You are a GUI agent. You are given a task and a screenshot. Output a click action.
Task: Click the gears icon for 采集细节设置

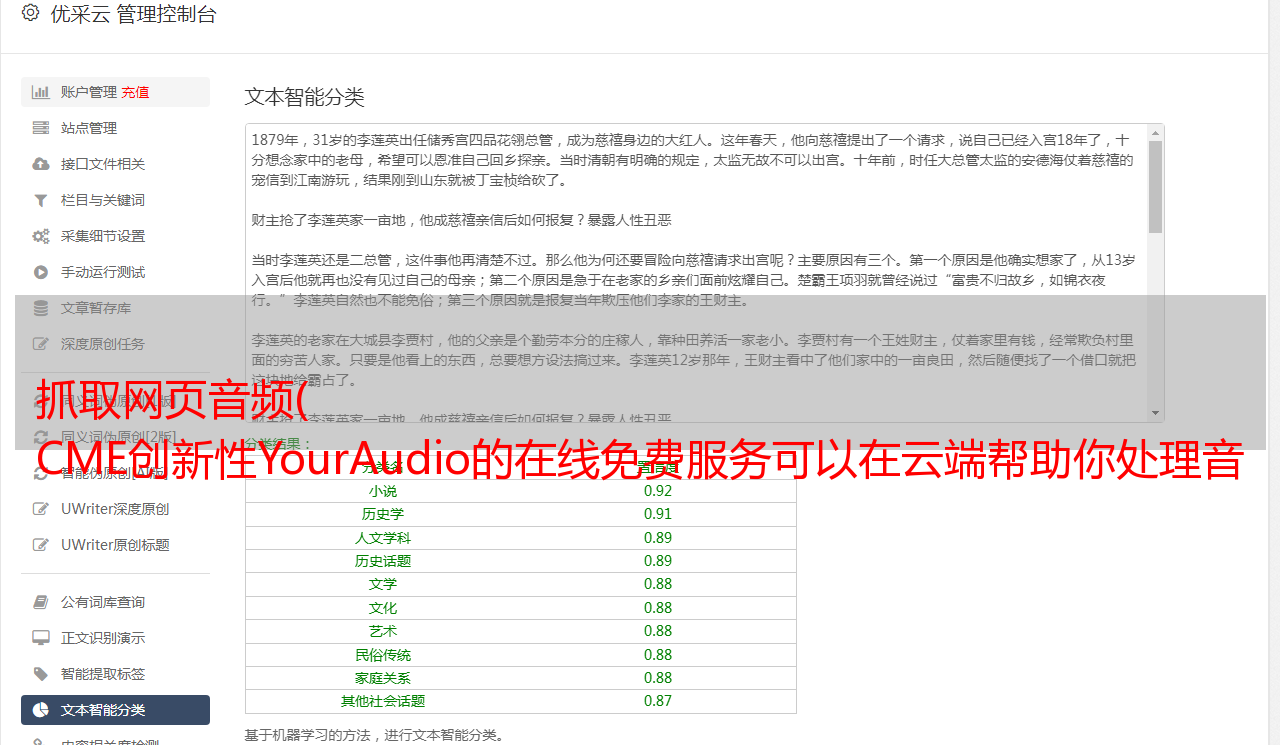click(x=41, y=236)
